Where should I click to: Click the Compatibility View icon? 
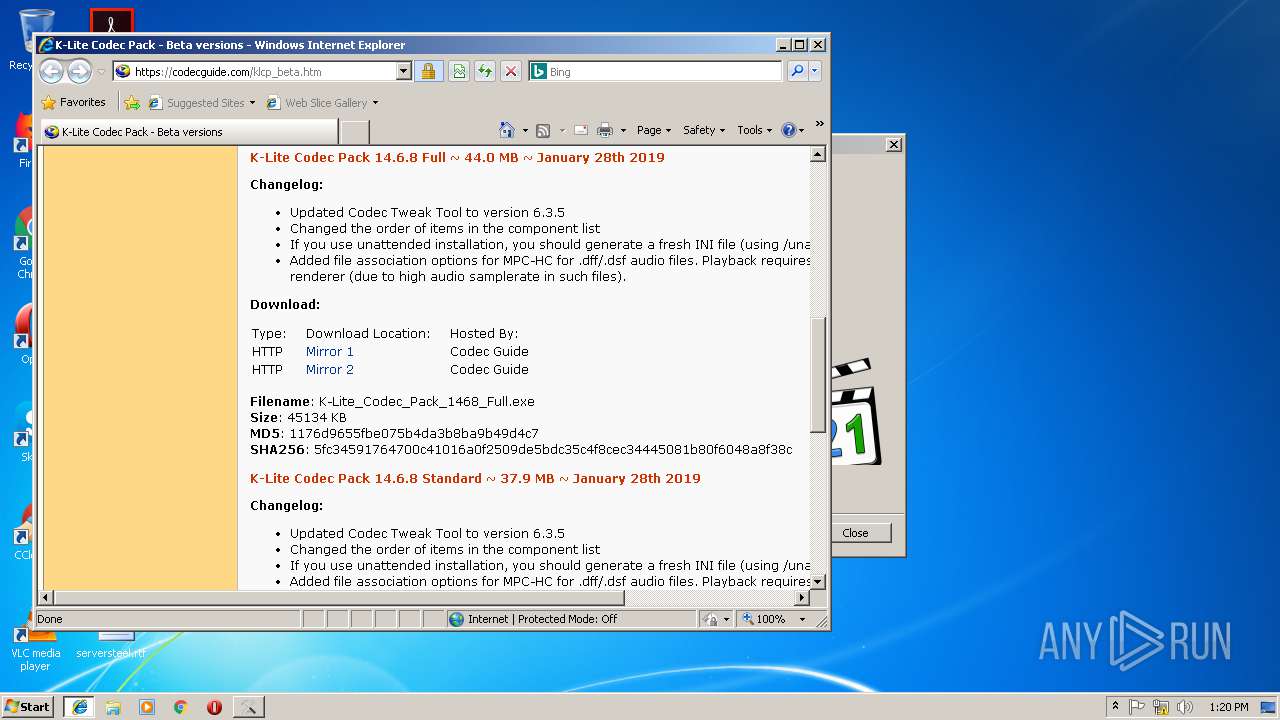[x=458, y=71]
